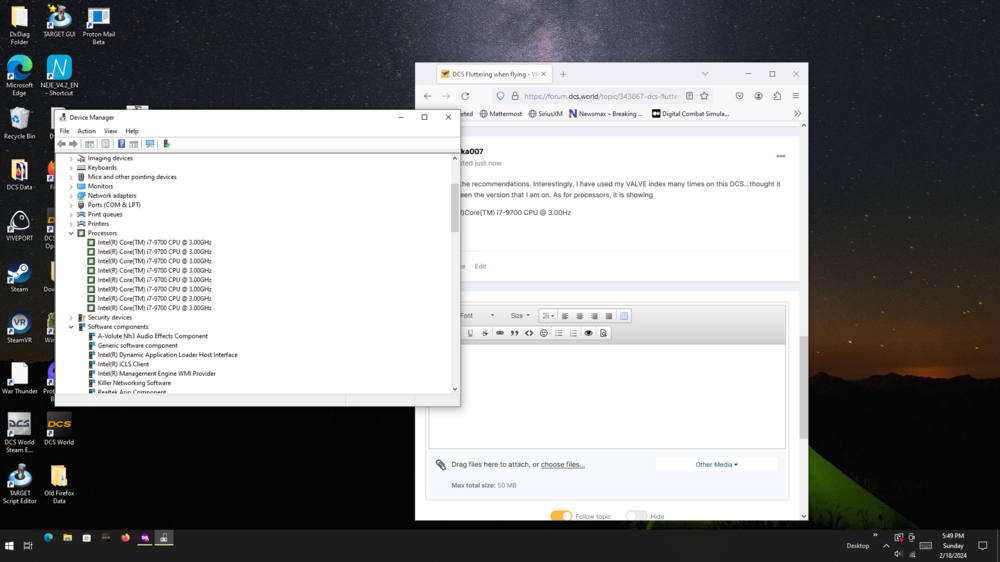The image size is (1000, 562).
Task: Click preview icon in forum editor
Action: point(603,333)
